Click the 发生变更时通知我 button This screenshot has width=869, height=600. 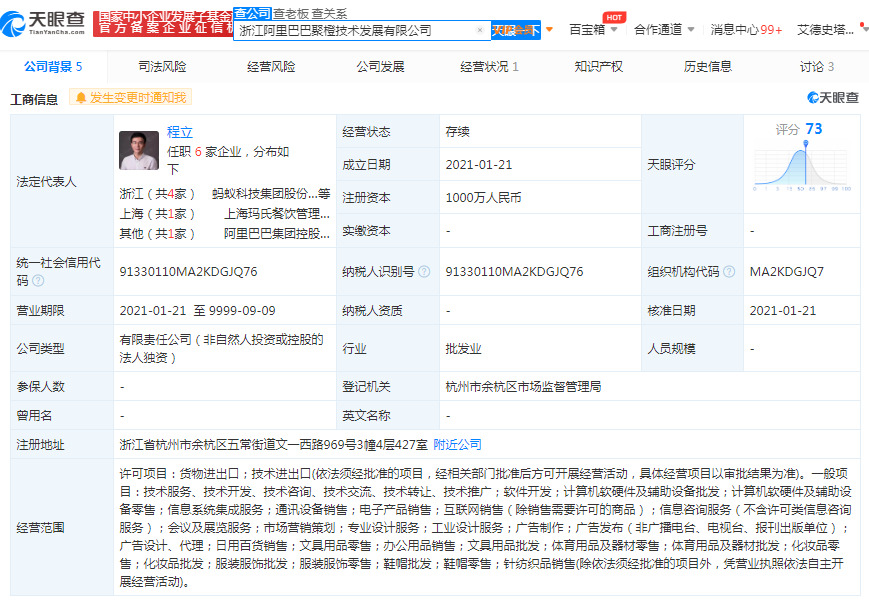(130, 98)
